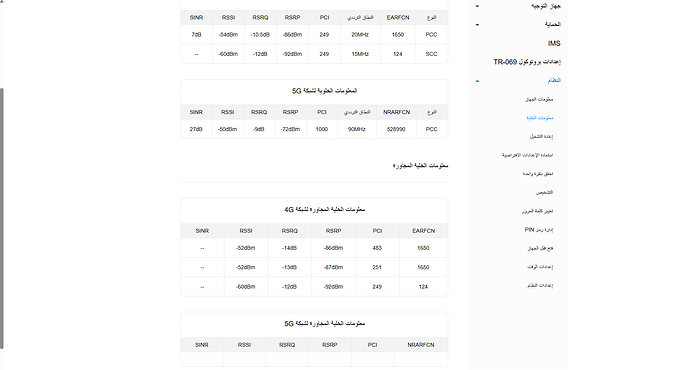Click the -9dB RSRQ cell
Viewport: 690px width, 370px height.
[x=259, y=129]
